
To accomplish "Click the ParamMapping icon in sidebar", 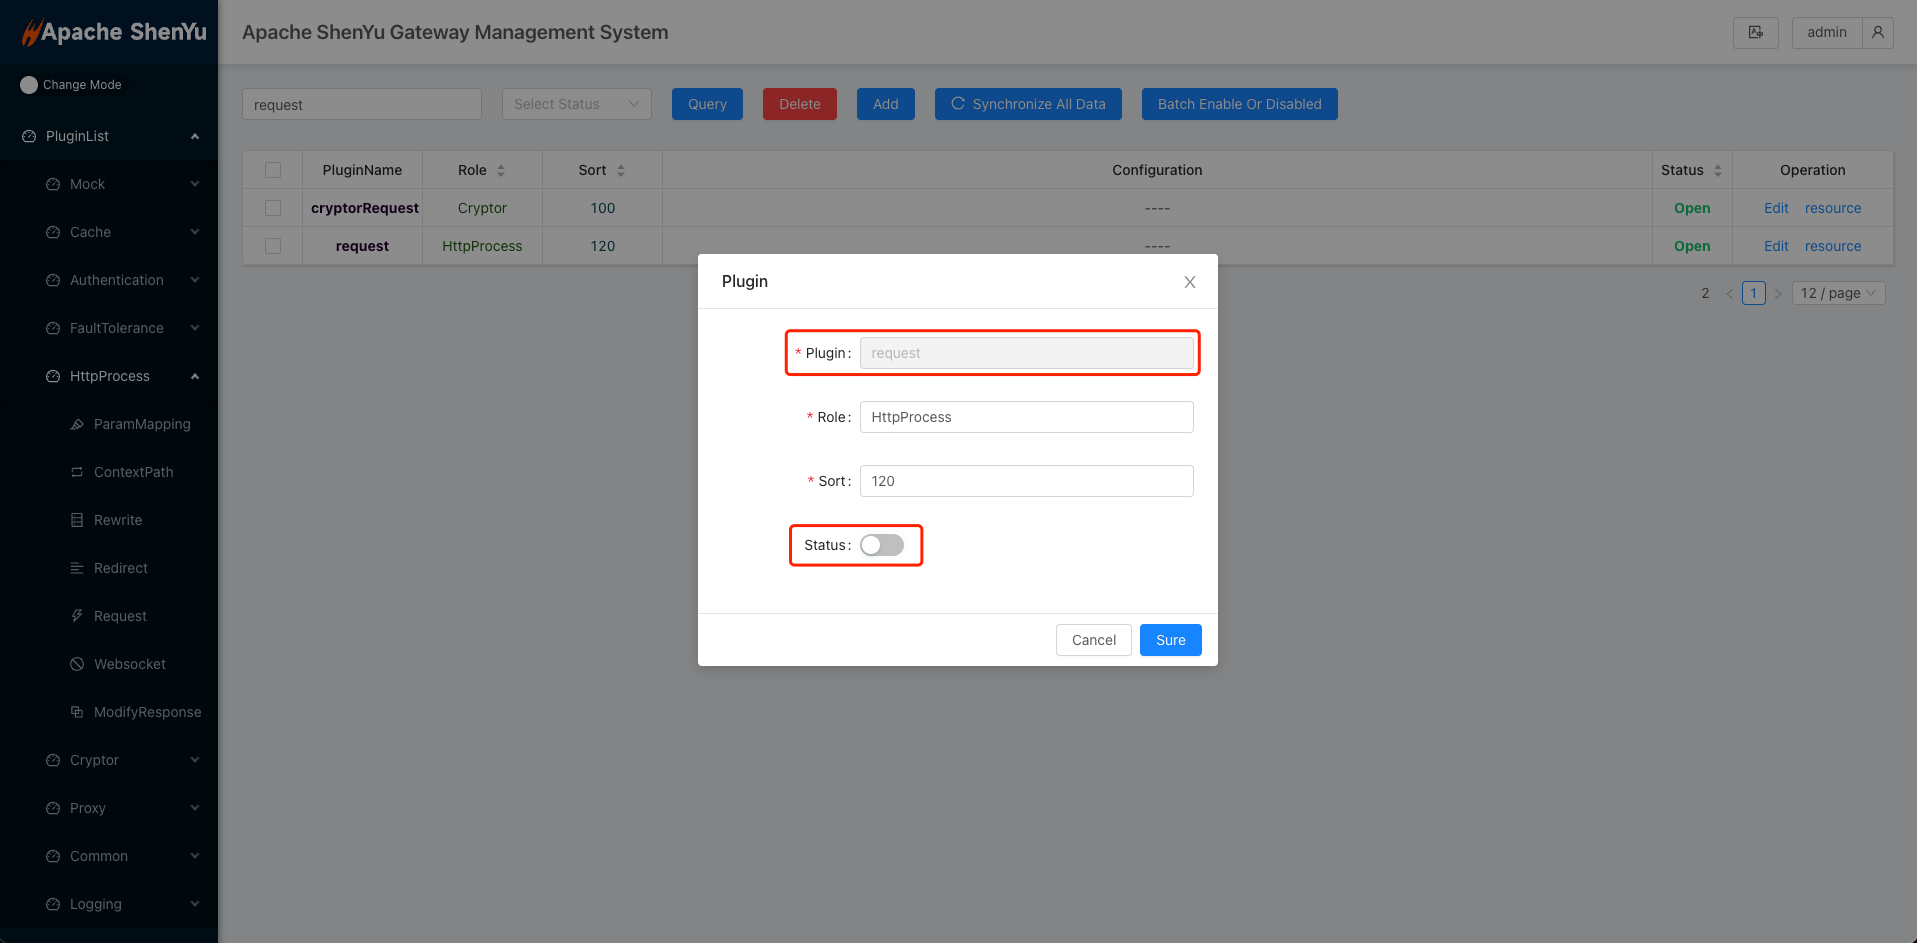I will [77, 424].
